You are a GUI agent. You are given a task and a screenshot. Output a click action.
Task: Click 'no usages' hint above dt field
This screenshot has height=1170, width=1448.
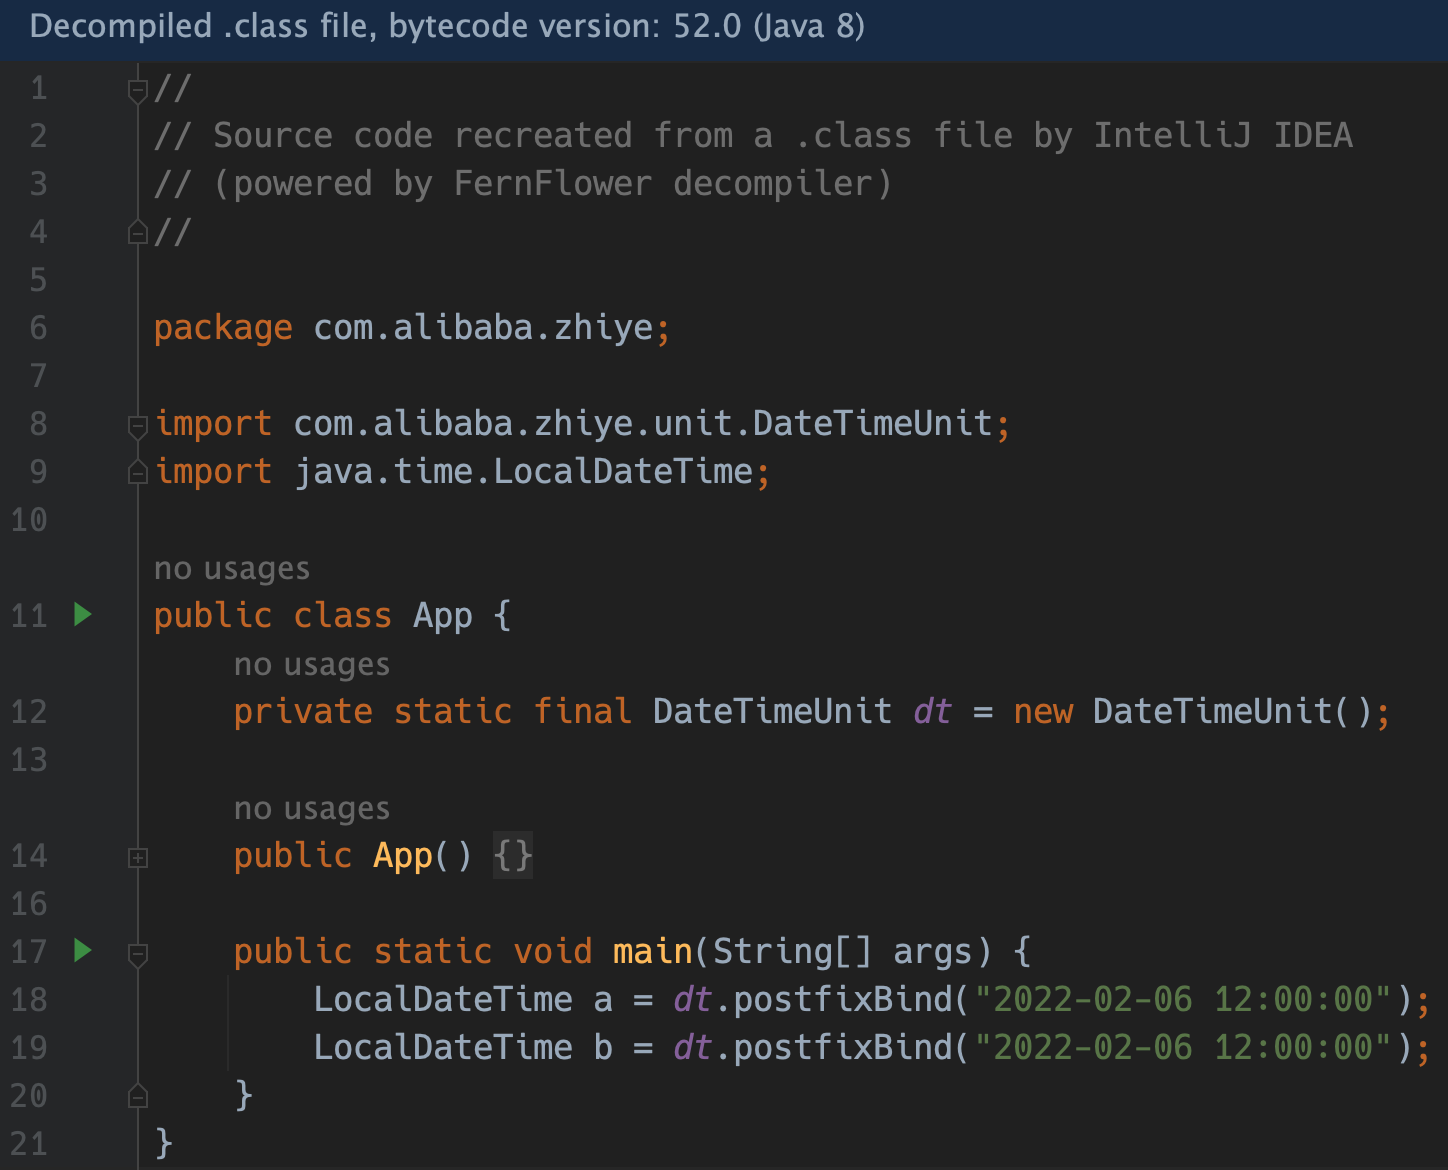coord(312,664)
